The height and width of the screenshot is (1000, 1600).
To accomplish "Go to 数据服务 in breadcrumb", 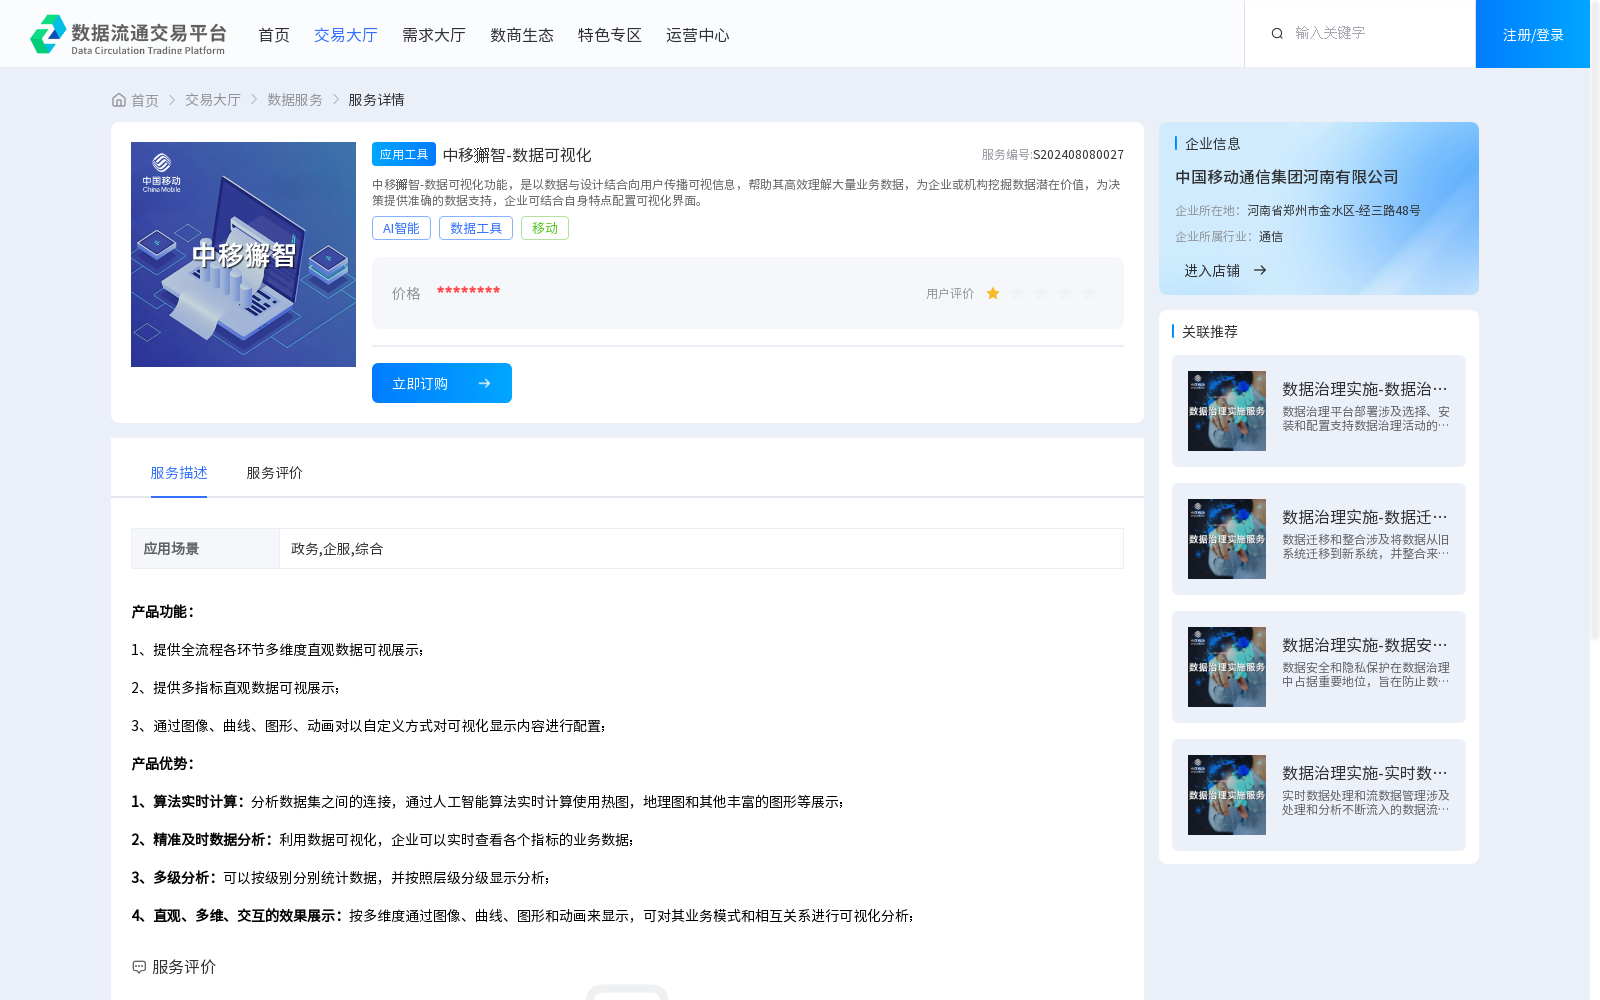I will coord(295,100).
